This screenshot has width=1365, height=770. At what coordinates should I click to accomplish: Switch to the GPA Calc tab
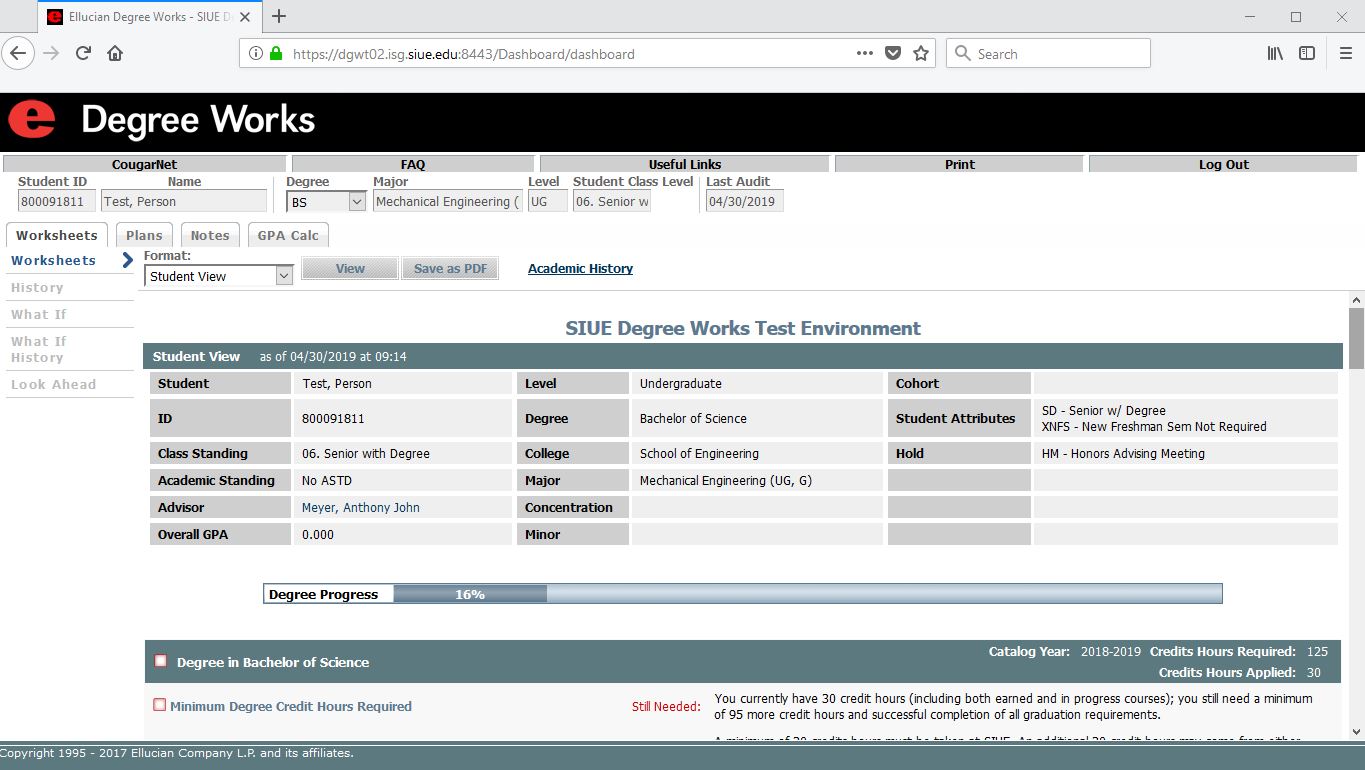[x=288, y=236]
